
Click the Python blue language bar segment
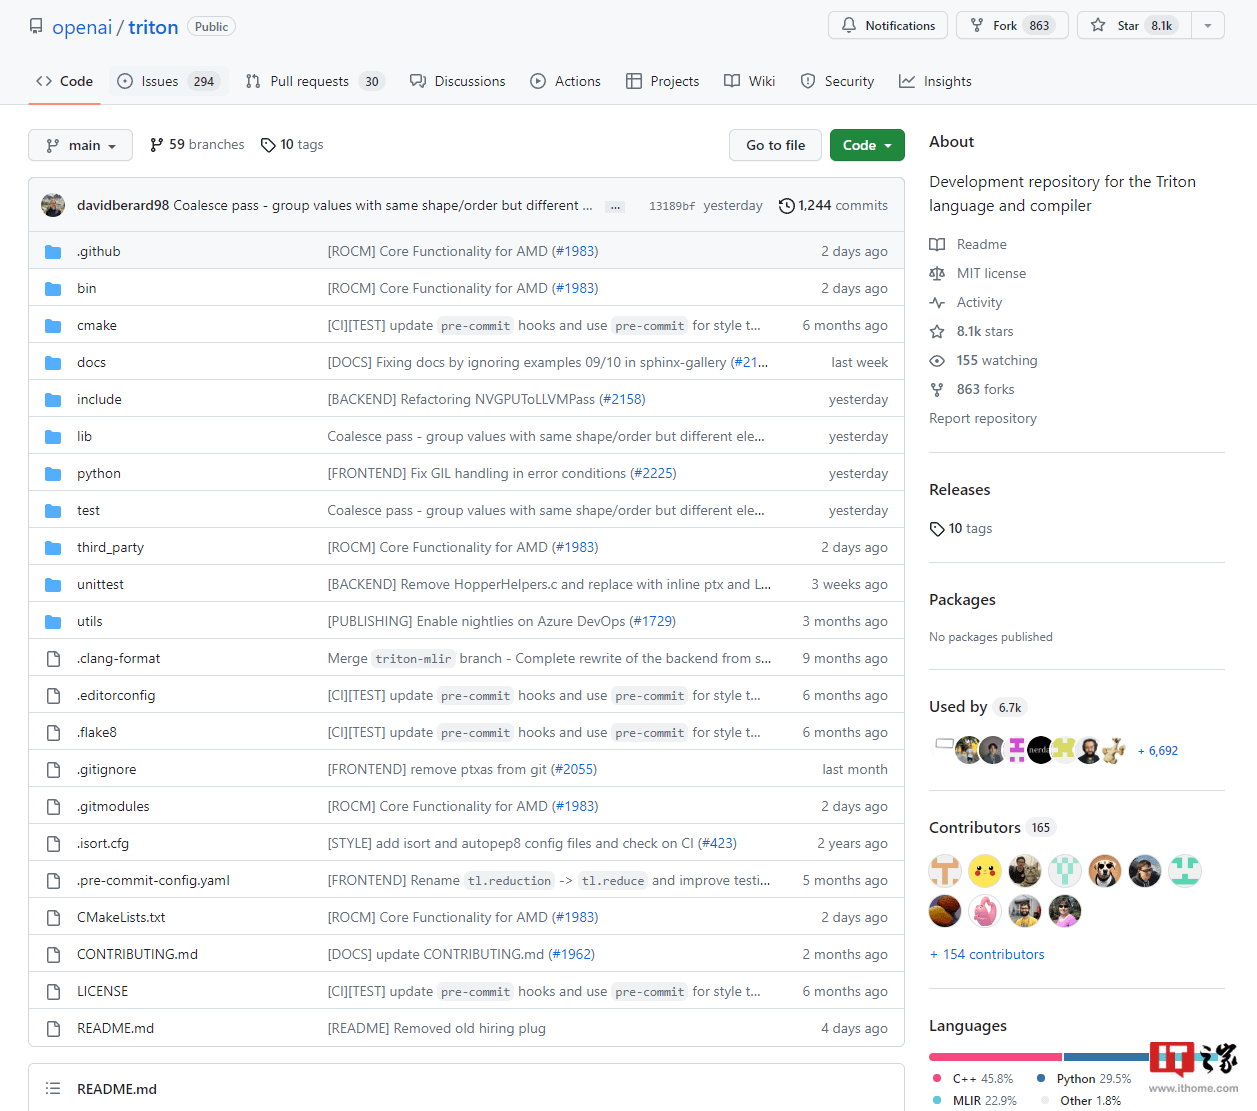1106,1056
